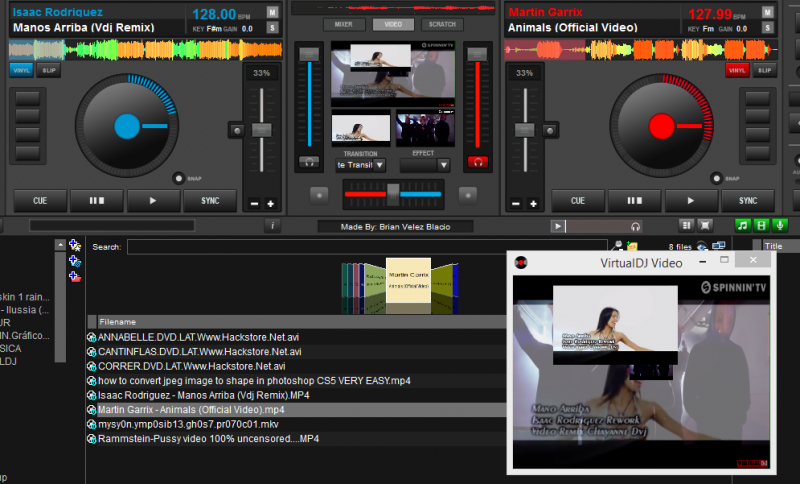Image resolution: width=800 pixels, height=484 pixels.
Task: Click the left deck M button
Action: click(272, 12)
